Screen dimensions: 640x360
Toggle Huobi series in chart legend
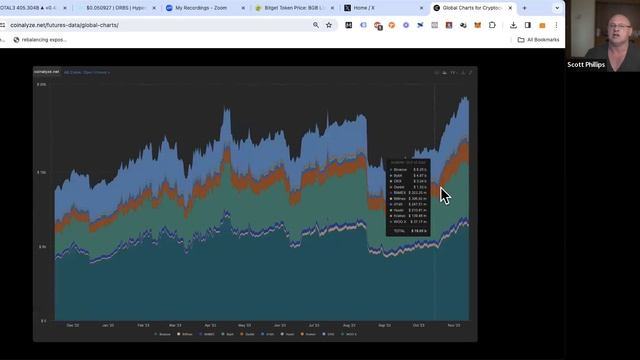(x=288, y=334)
